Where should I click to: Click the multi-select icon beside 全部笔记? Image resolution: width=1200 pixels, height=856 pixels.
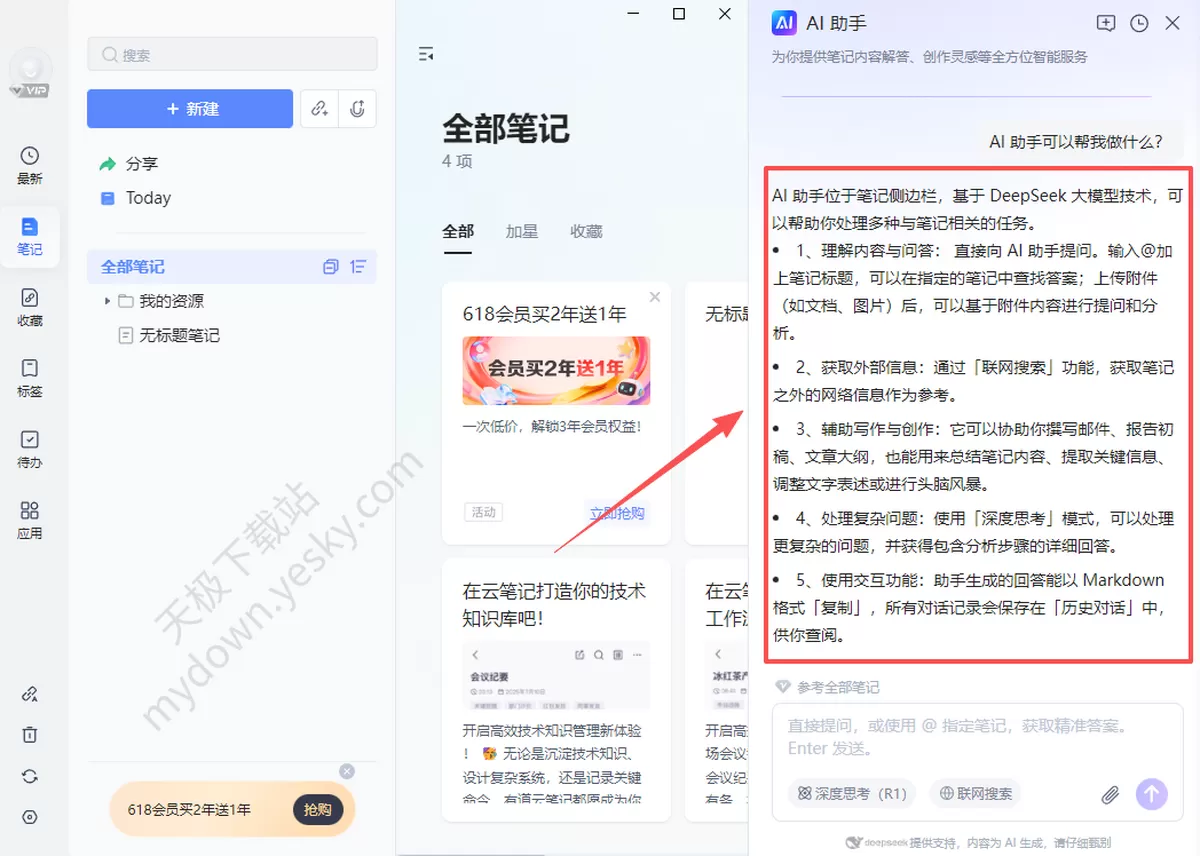point(331,267)
